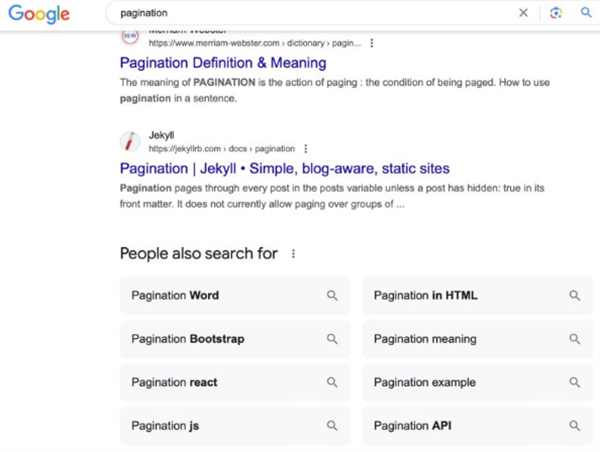Open more options for Merriam-Webster result

372,43
